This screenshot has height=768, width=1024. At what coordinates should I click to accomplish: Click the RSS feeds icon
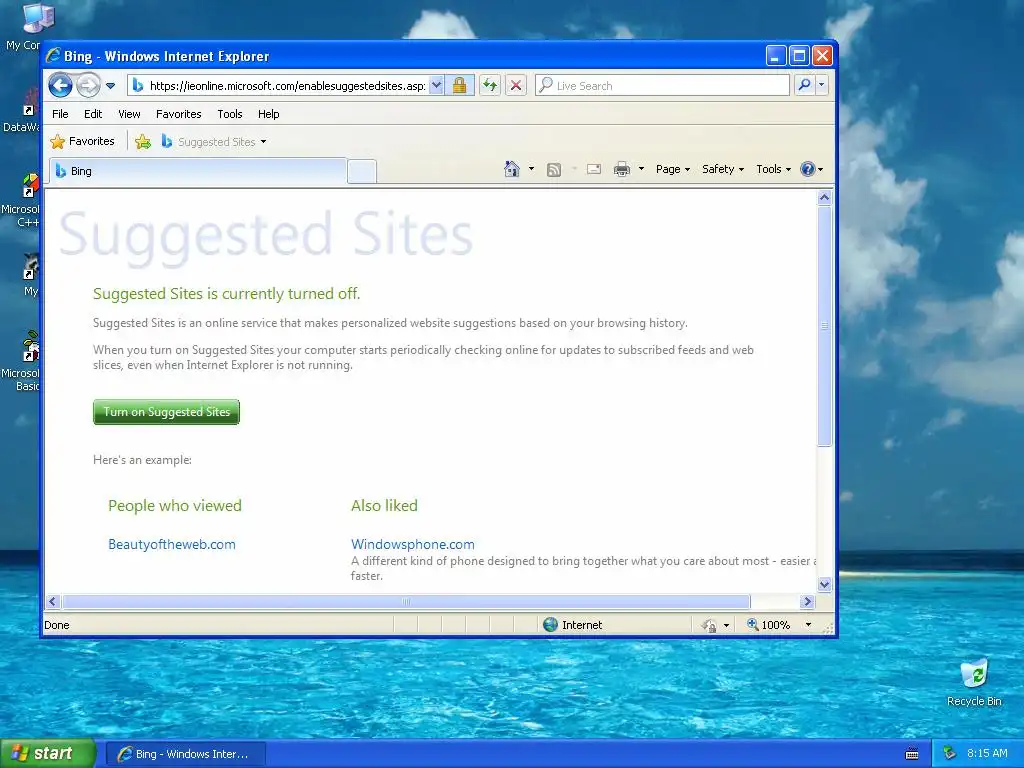tap(554, 170)
